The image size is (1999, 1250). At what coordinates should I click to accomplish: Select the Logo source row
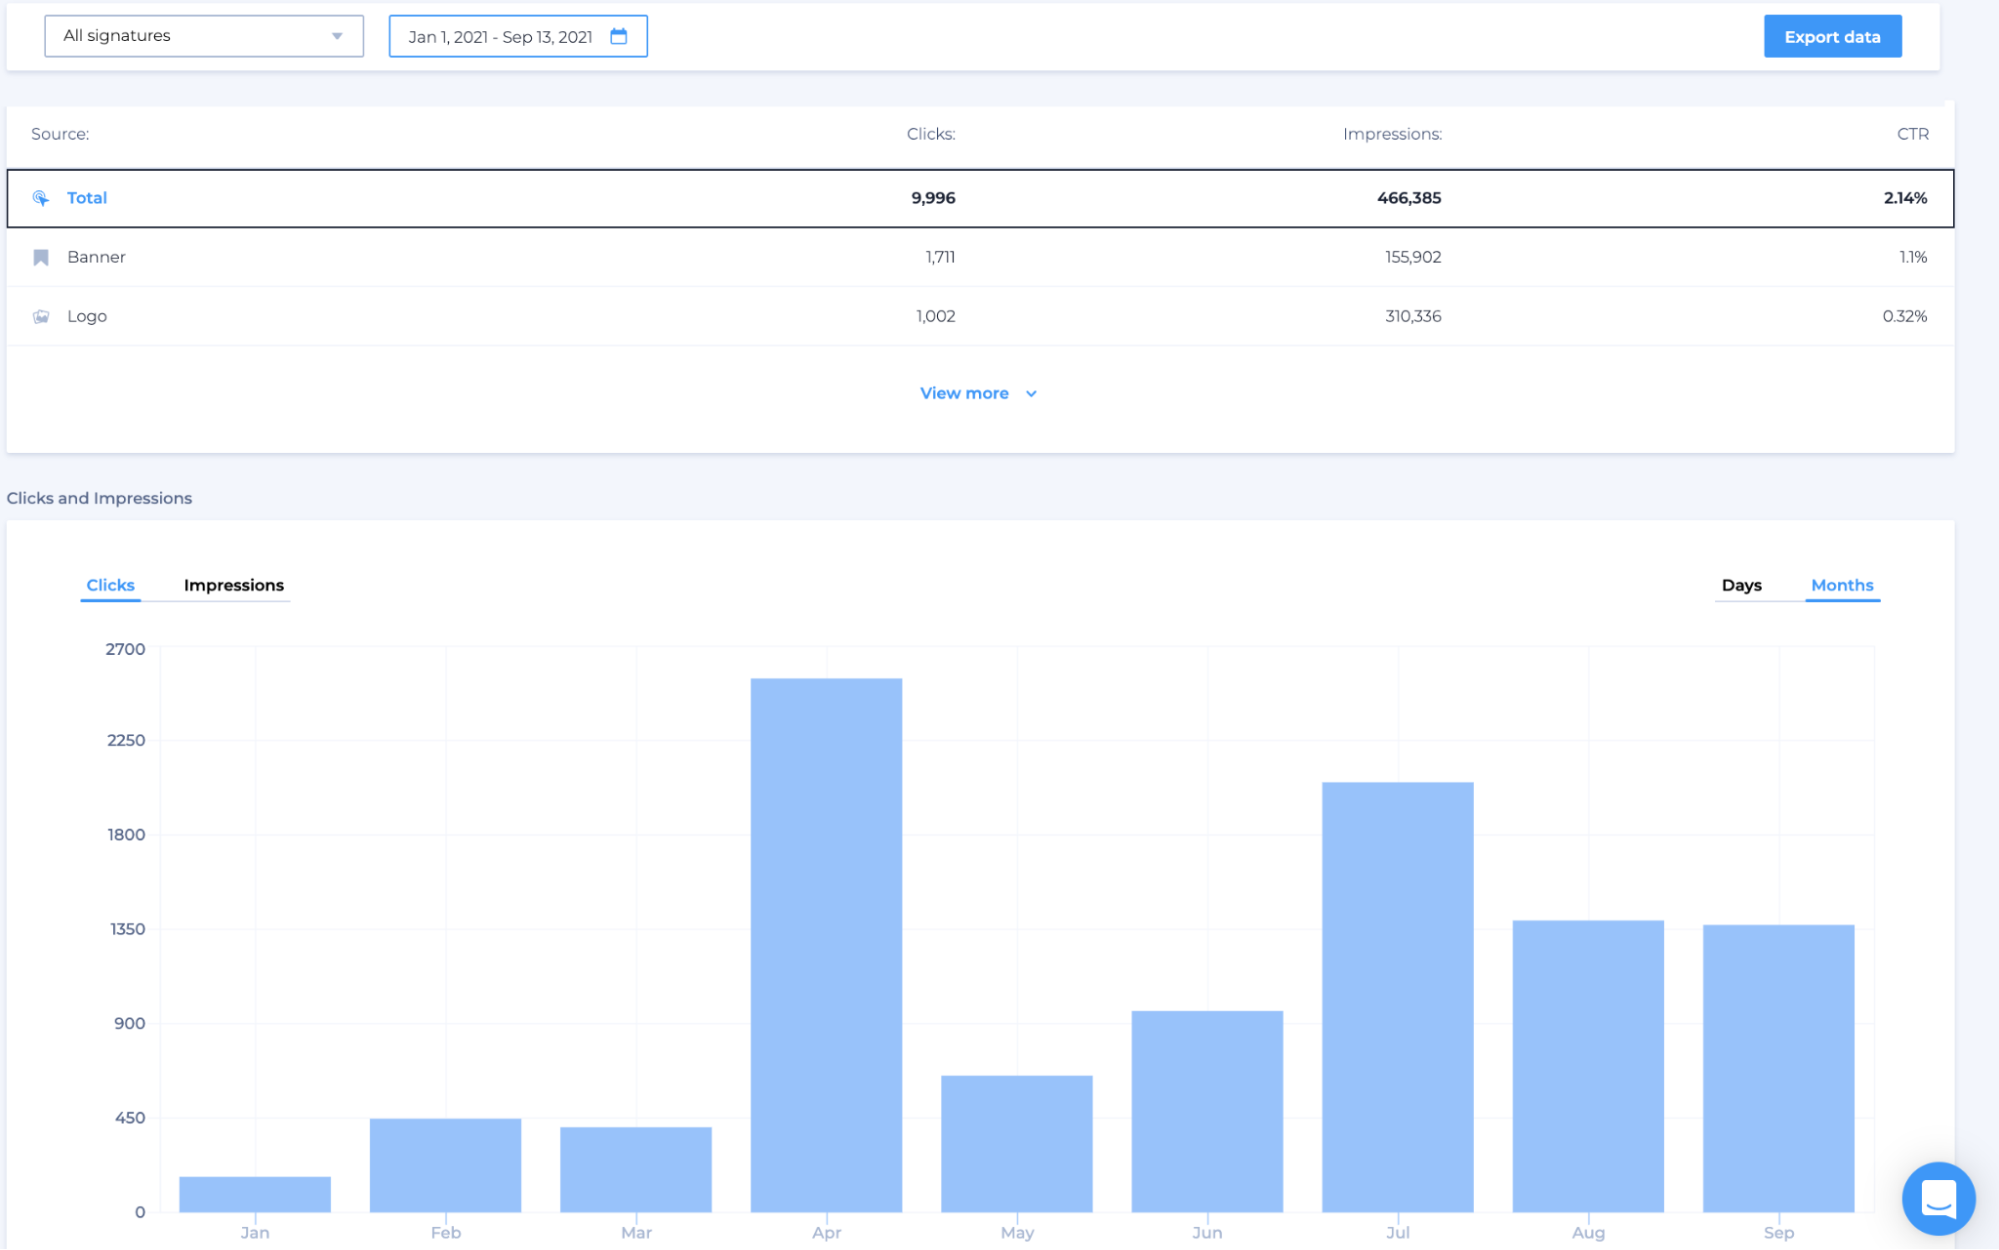tap(980, 316)
